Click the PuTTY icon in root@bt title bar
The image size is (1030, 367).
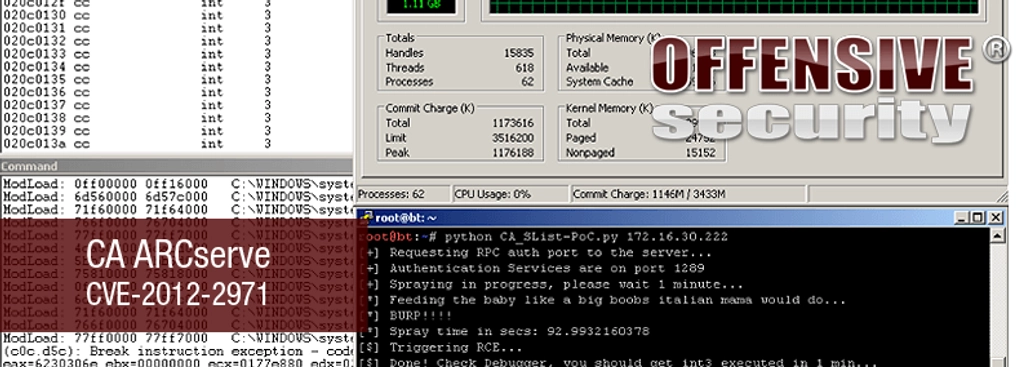tap(367, 217)
